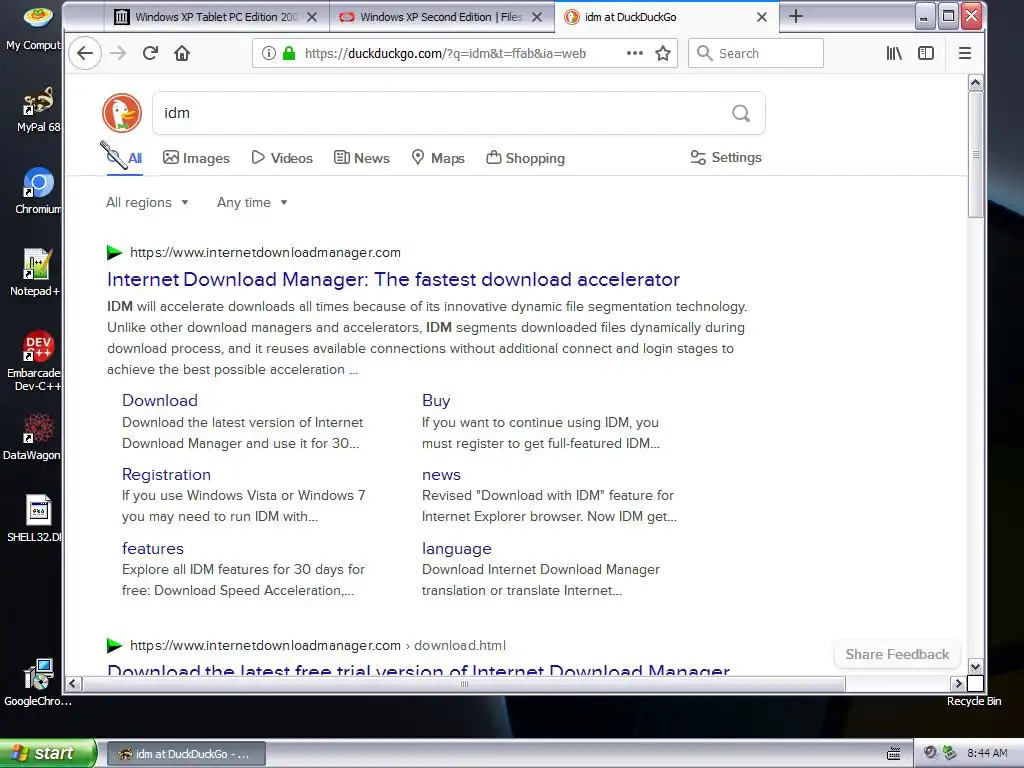Screen dimensions: 1024x768
Task: Select the MyPal 68 desktop shortcut
Action: 38,110
